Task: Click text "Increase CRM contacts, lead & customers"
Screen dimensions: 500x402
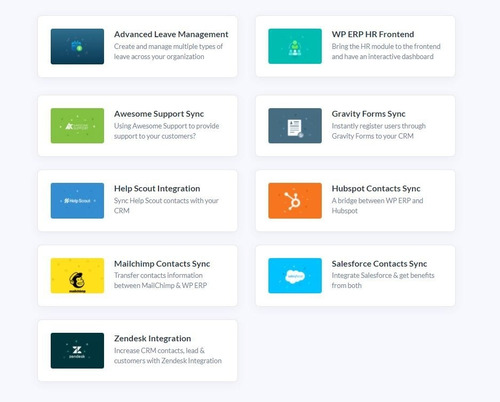Action: click(x=168, y=356)
